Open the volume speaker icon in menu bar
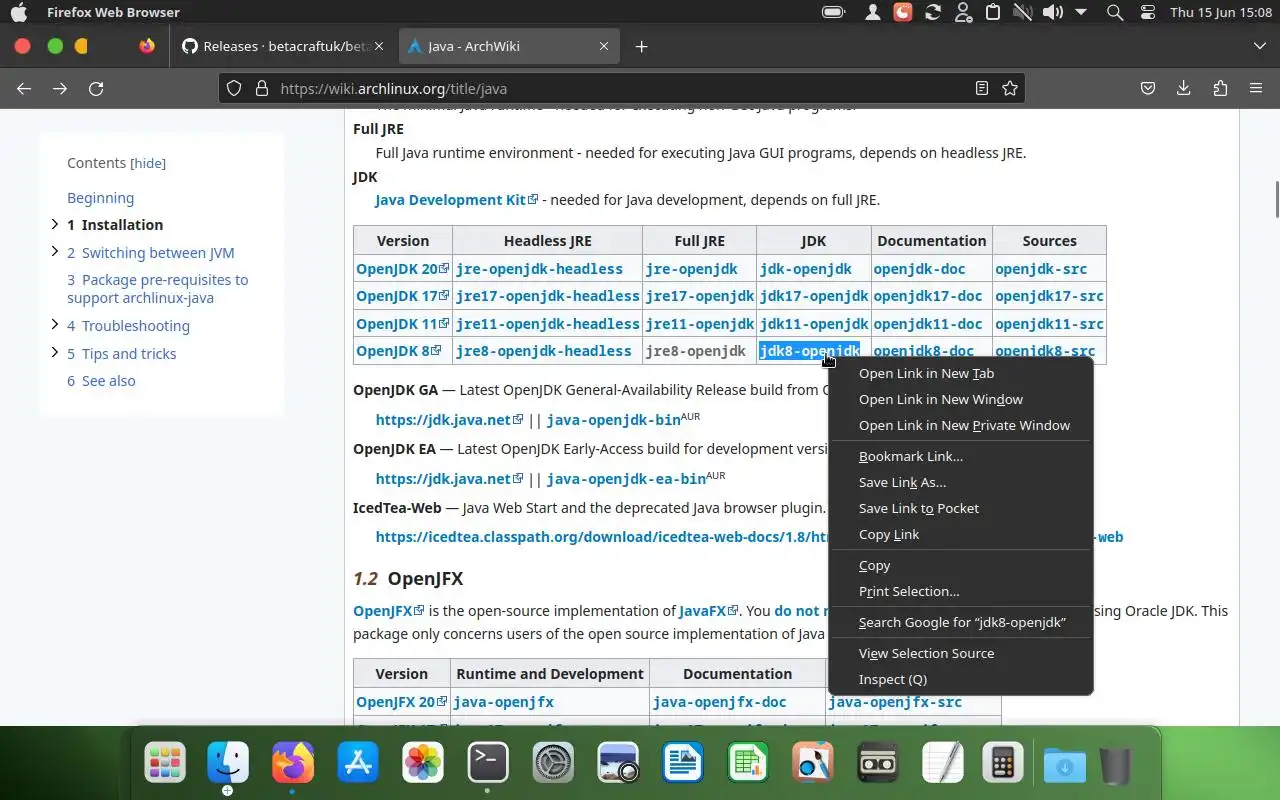1280x800 pixels. (1052, 13)
